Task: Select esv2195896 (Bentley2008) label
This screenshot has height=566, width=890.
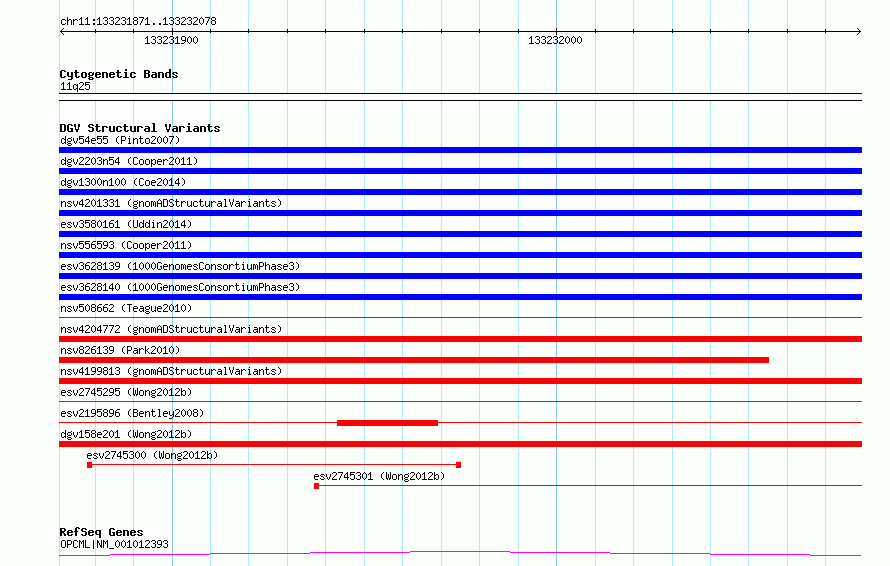Action: (x=132, y=413)
